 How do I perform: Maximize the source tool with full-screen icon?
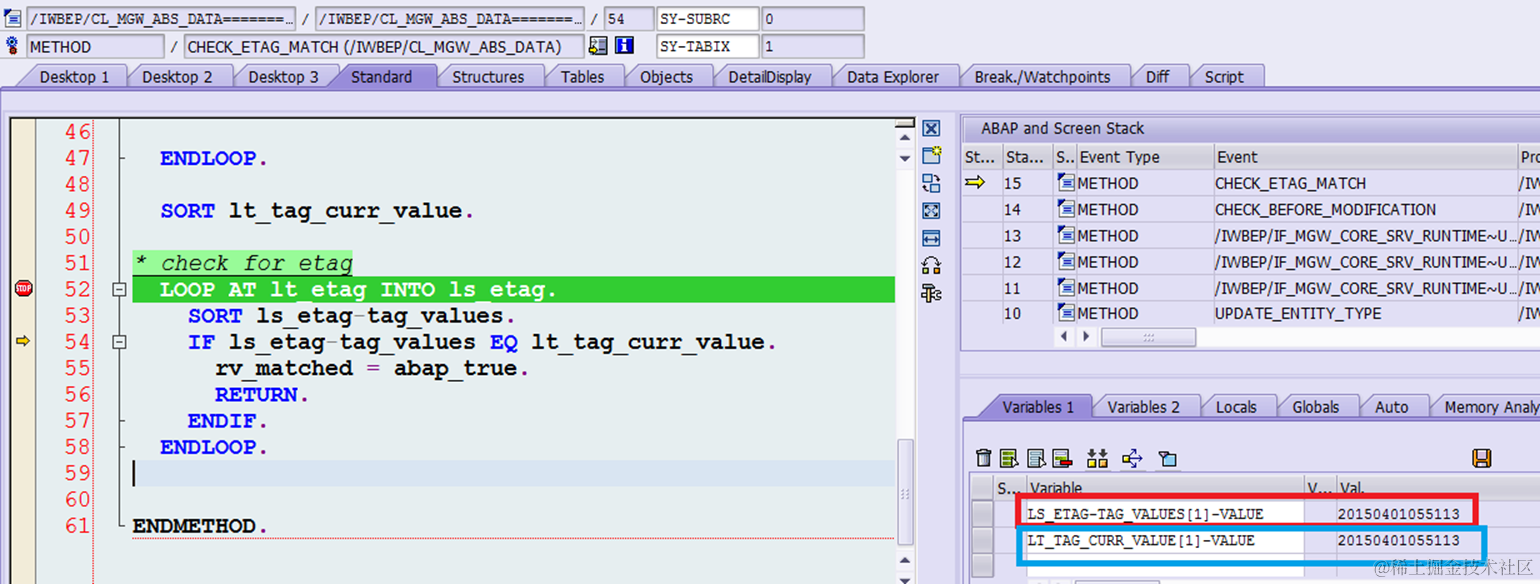931,210
